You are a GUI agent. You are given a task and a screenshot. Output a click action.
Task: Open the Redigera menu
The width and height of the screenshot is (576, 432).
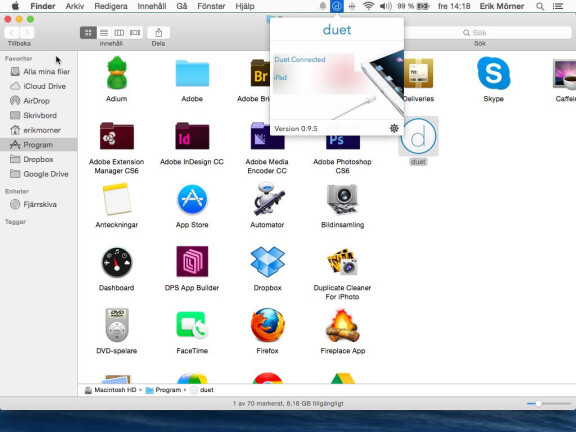coord(111,6)
